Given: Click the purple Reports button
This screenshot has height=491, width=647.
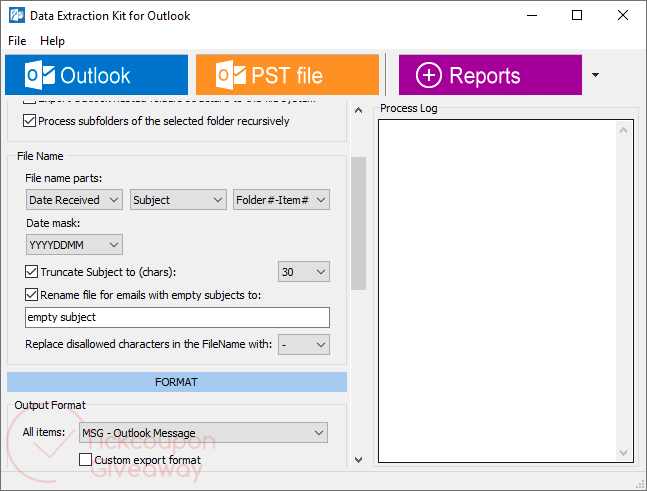Looking at the screenshot, I should coord(490,75).
